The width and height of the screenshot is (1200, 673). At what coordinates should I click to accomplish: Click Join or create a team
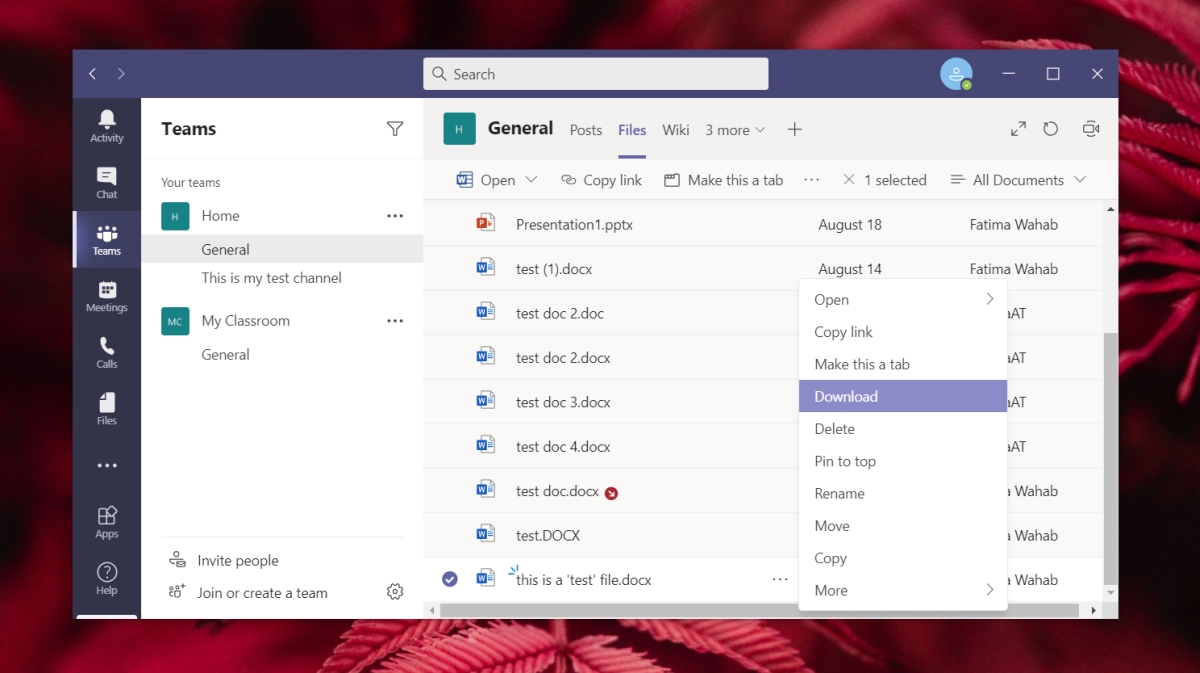point(262,593)
